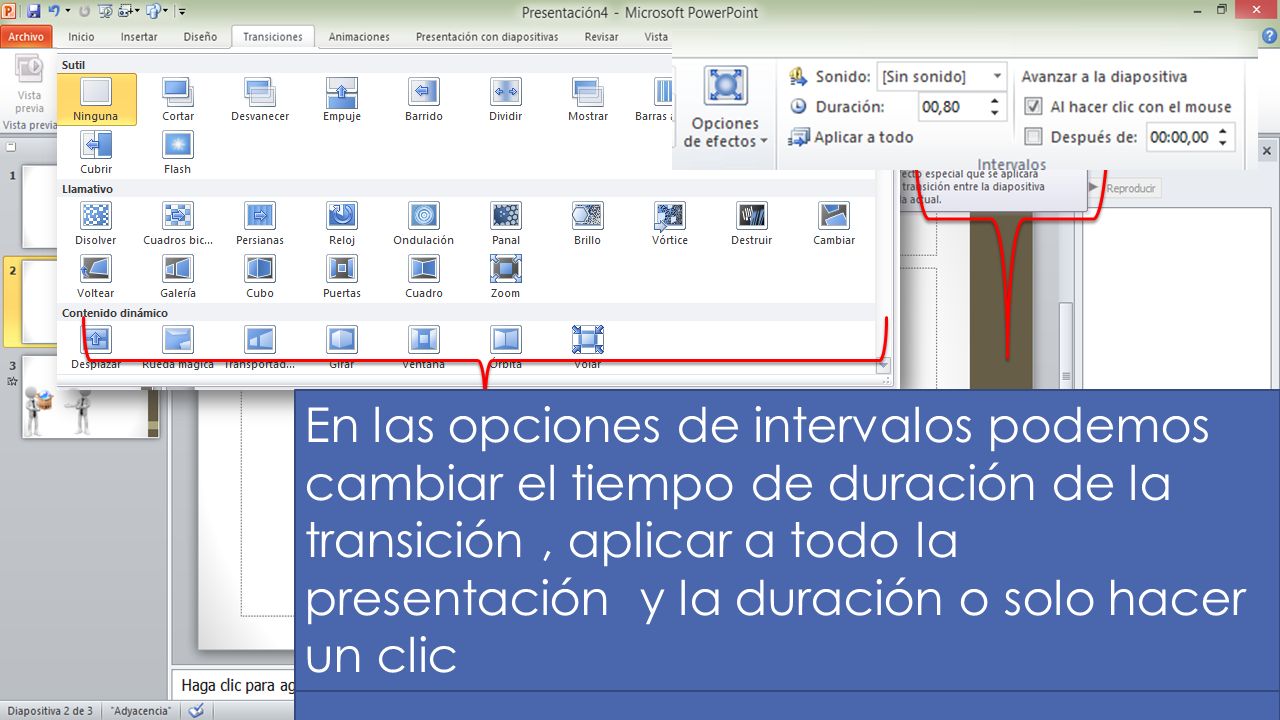This screenshot has height=720, width=1280.
Task: Pick the Dividir transition
Action: (506, 99)
